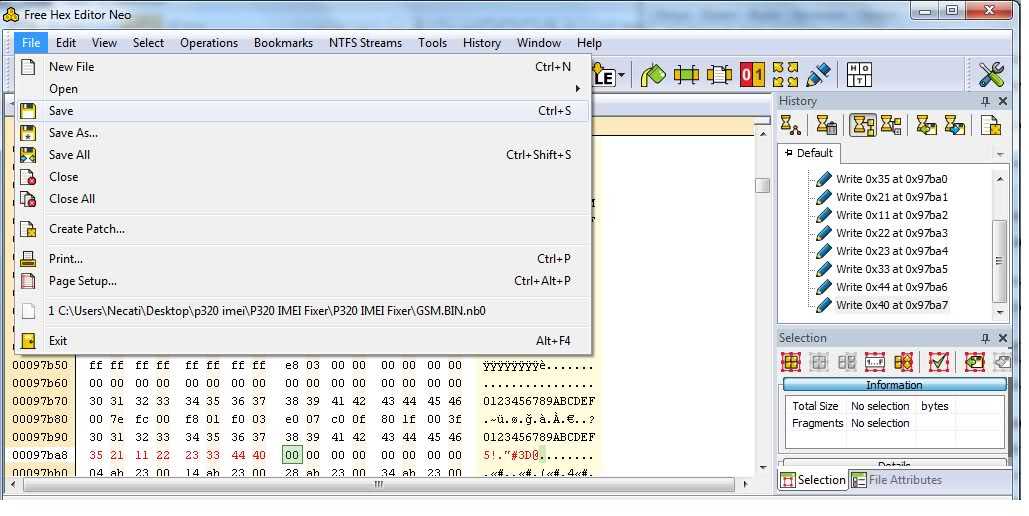Click History hourglass with small tree list icon

(891, 125)
